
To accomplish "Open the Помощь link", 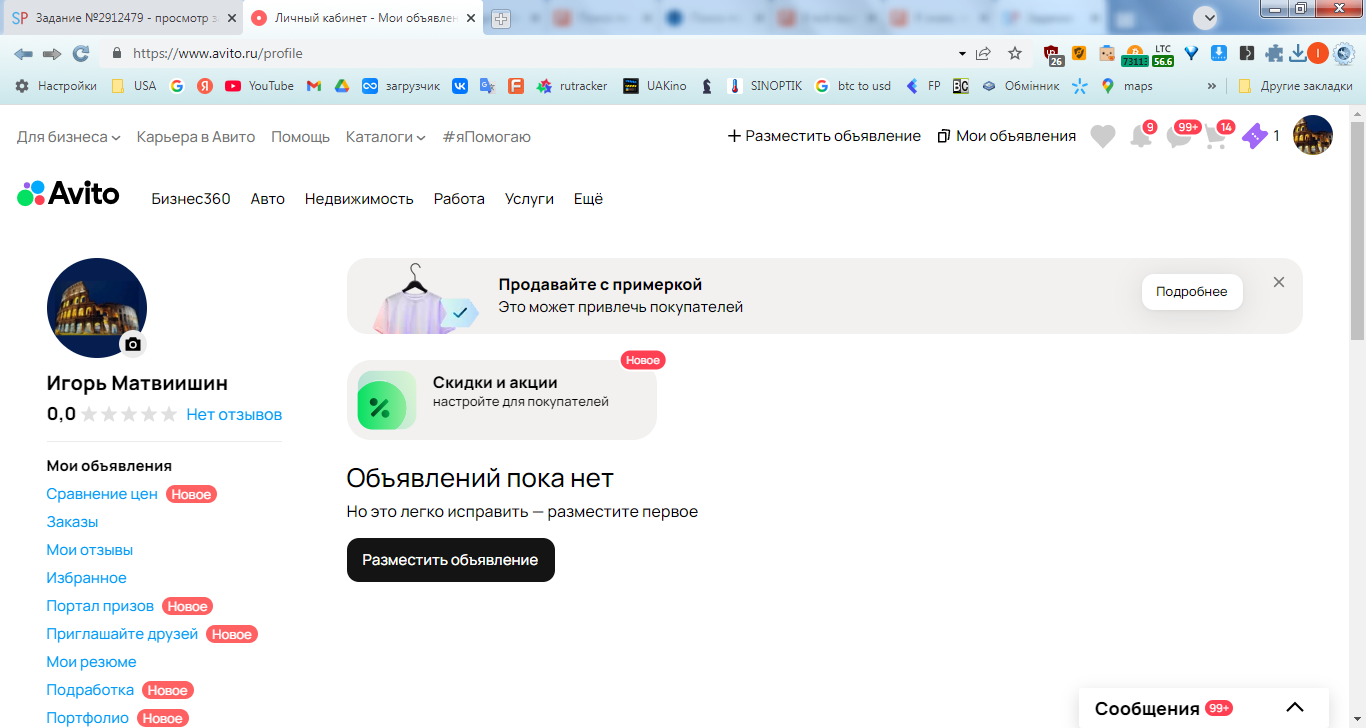I will pyautogui.click(x=300, y=136).
